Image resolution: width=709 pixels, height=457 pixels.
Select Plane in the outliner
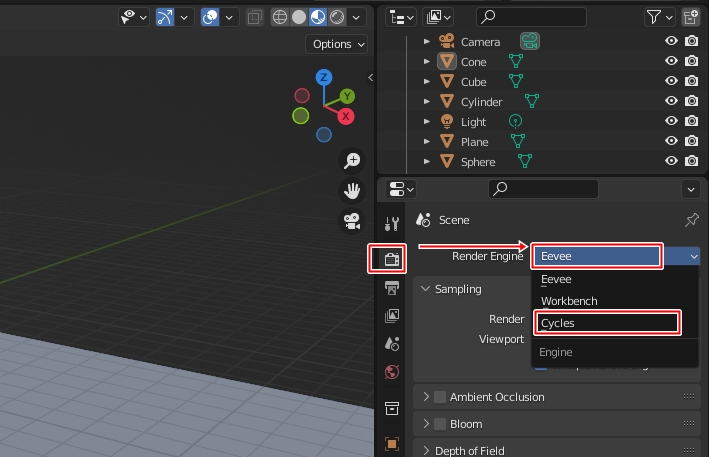[x=474, y=142]
